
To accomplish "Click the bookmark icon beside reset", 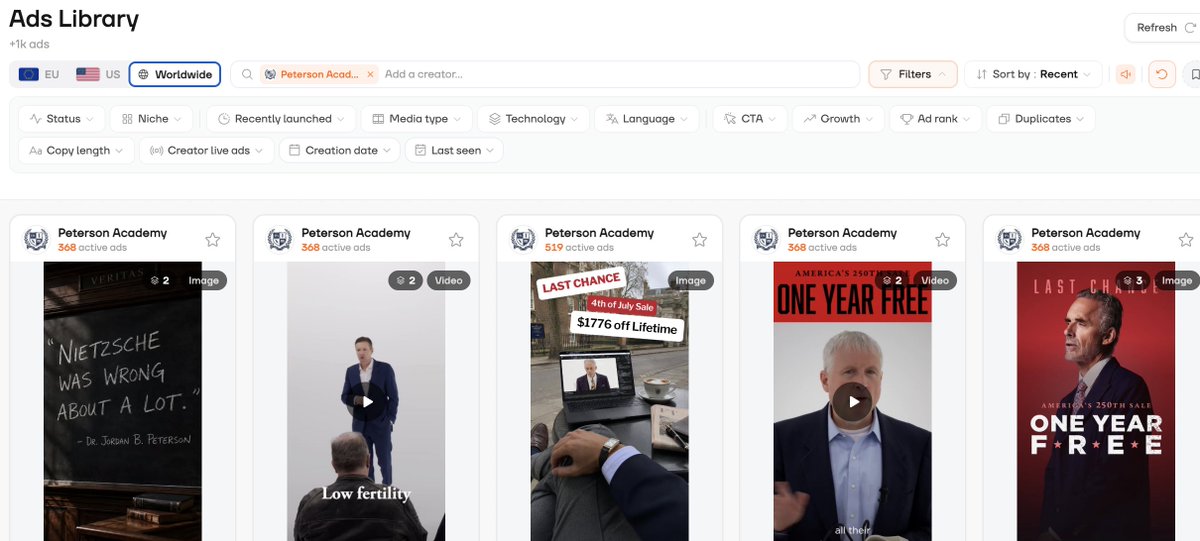I will point(1193,74).
